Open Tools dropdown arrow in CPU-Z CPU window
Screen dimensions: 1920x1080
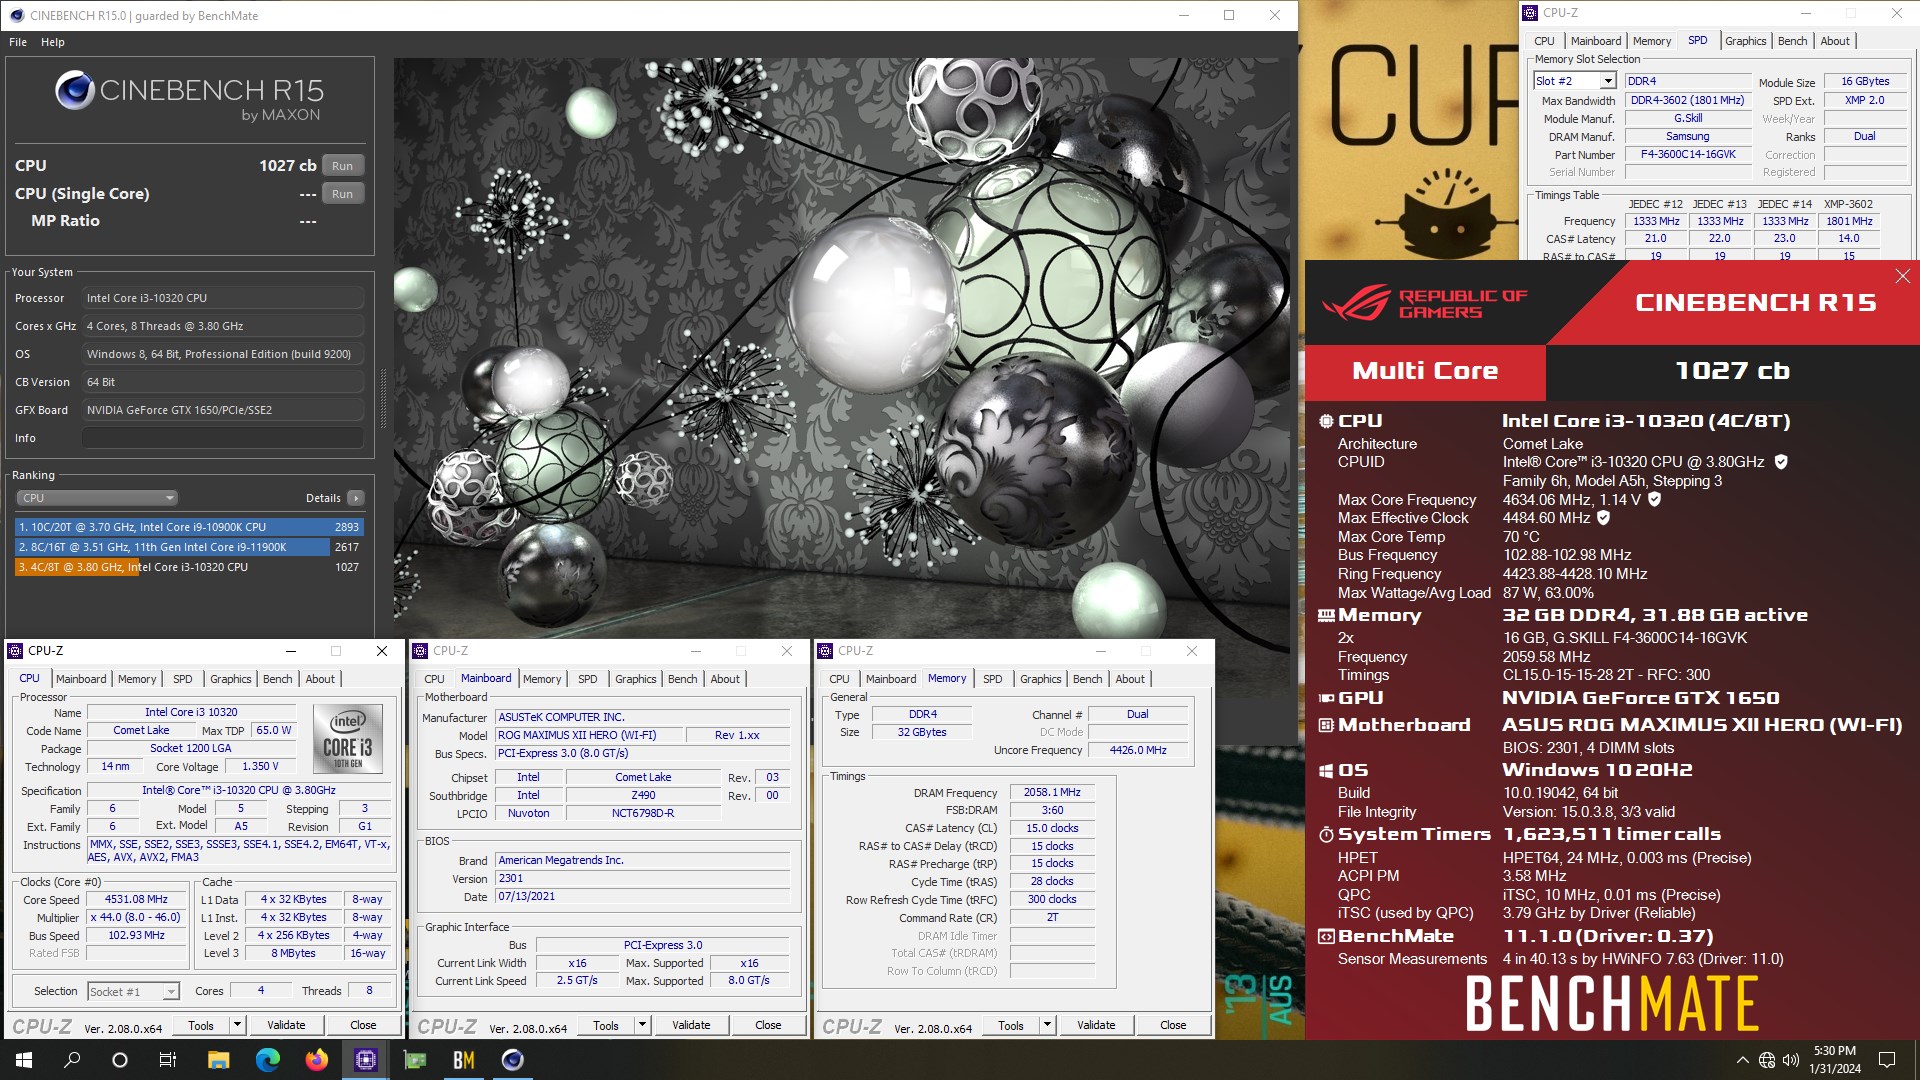coord(237,1025)
